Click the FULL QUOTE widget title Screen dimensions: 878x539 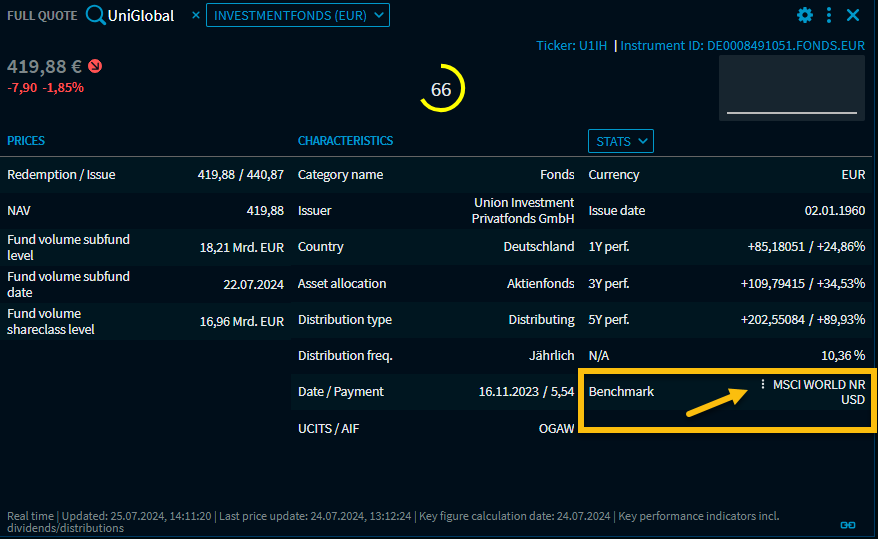pos(41,15)
